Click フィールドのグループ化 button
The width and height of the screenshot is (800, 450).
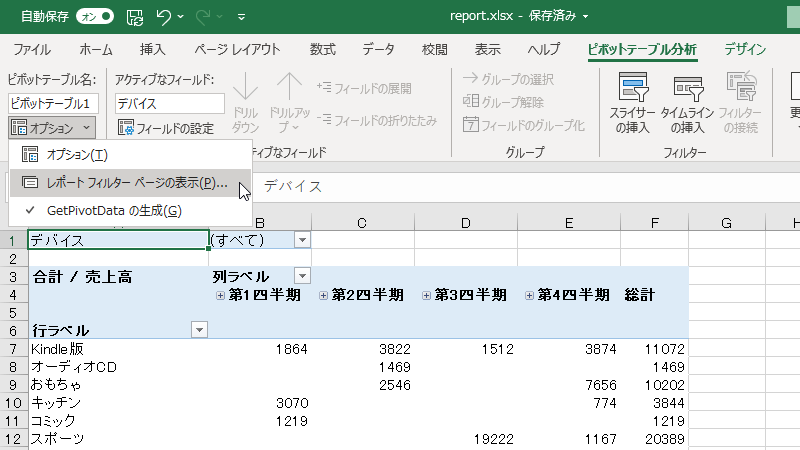523,125
